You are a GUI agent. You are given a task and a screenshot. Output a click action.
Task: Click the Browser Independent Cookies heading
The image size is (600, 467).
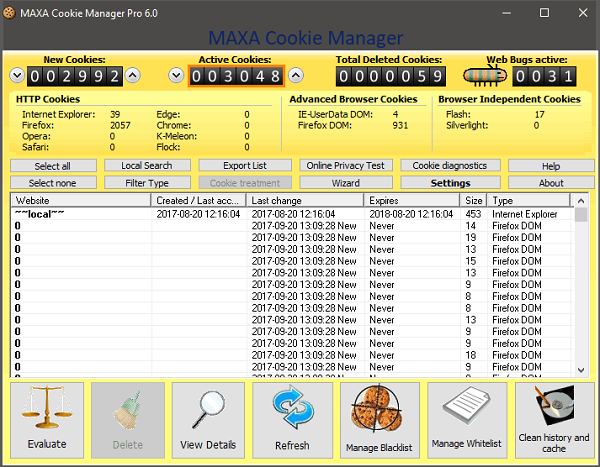coord(509,99)
